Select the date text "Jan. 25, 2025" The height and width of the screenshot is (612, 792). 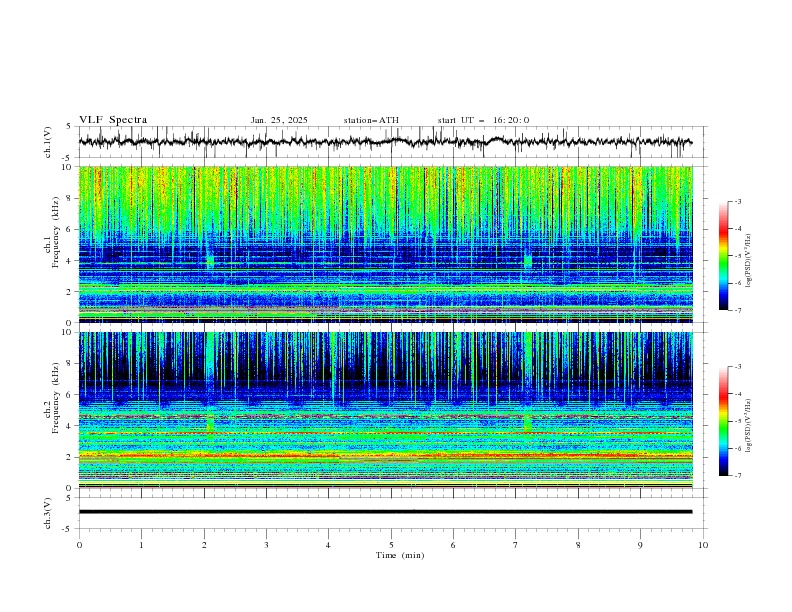[279, 120]
